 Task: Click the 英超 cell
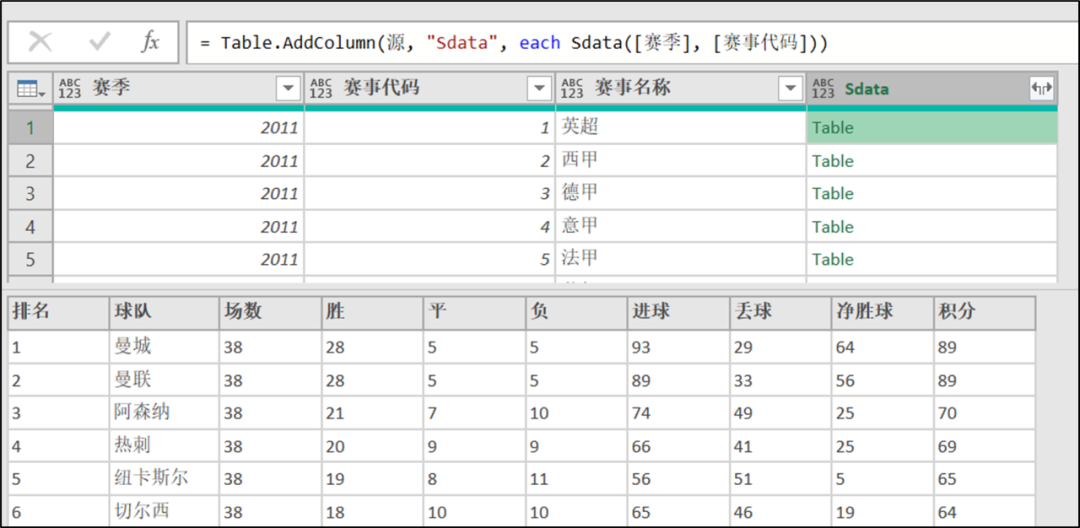point(681,128)
